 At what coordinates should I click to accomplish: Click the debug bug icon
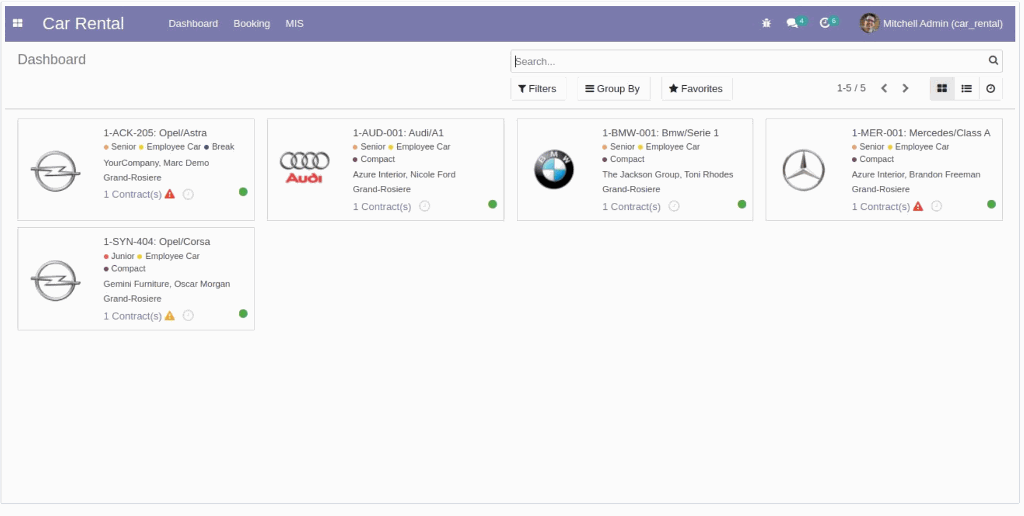[766, 23]
